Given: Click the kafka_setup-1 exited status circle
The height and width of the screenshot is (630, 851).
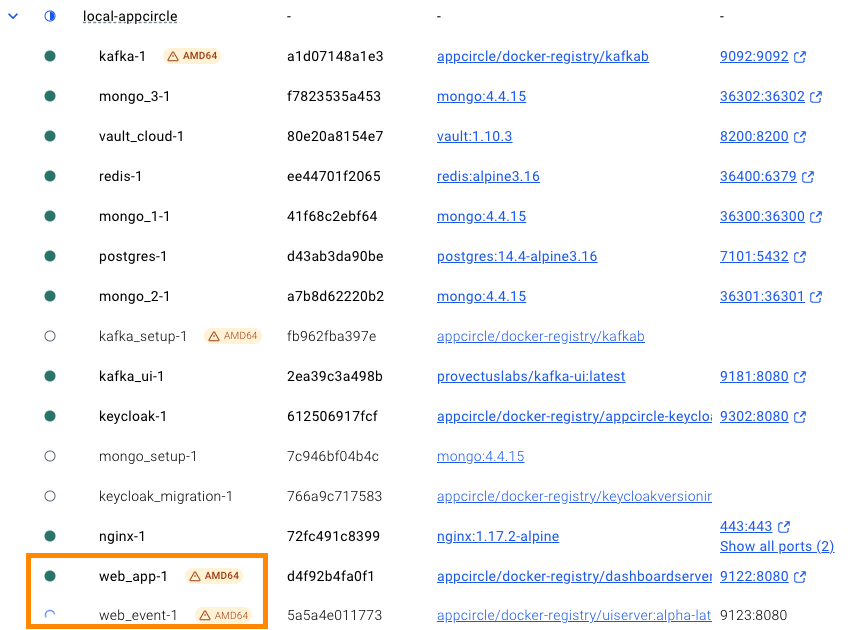Looking at the screenshot, I should pyautogui.click(x=50, y=336).
